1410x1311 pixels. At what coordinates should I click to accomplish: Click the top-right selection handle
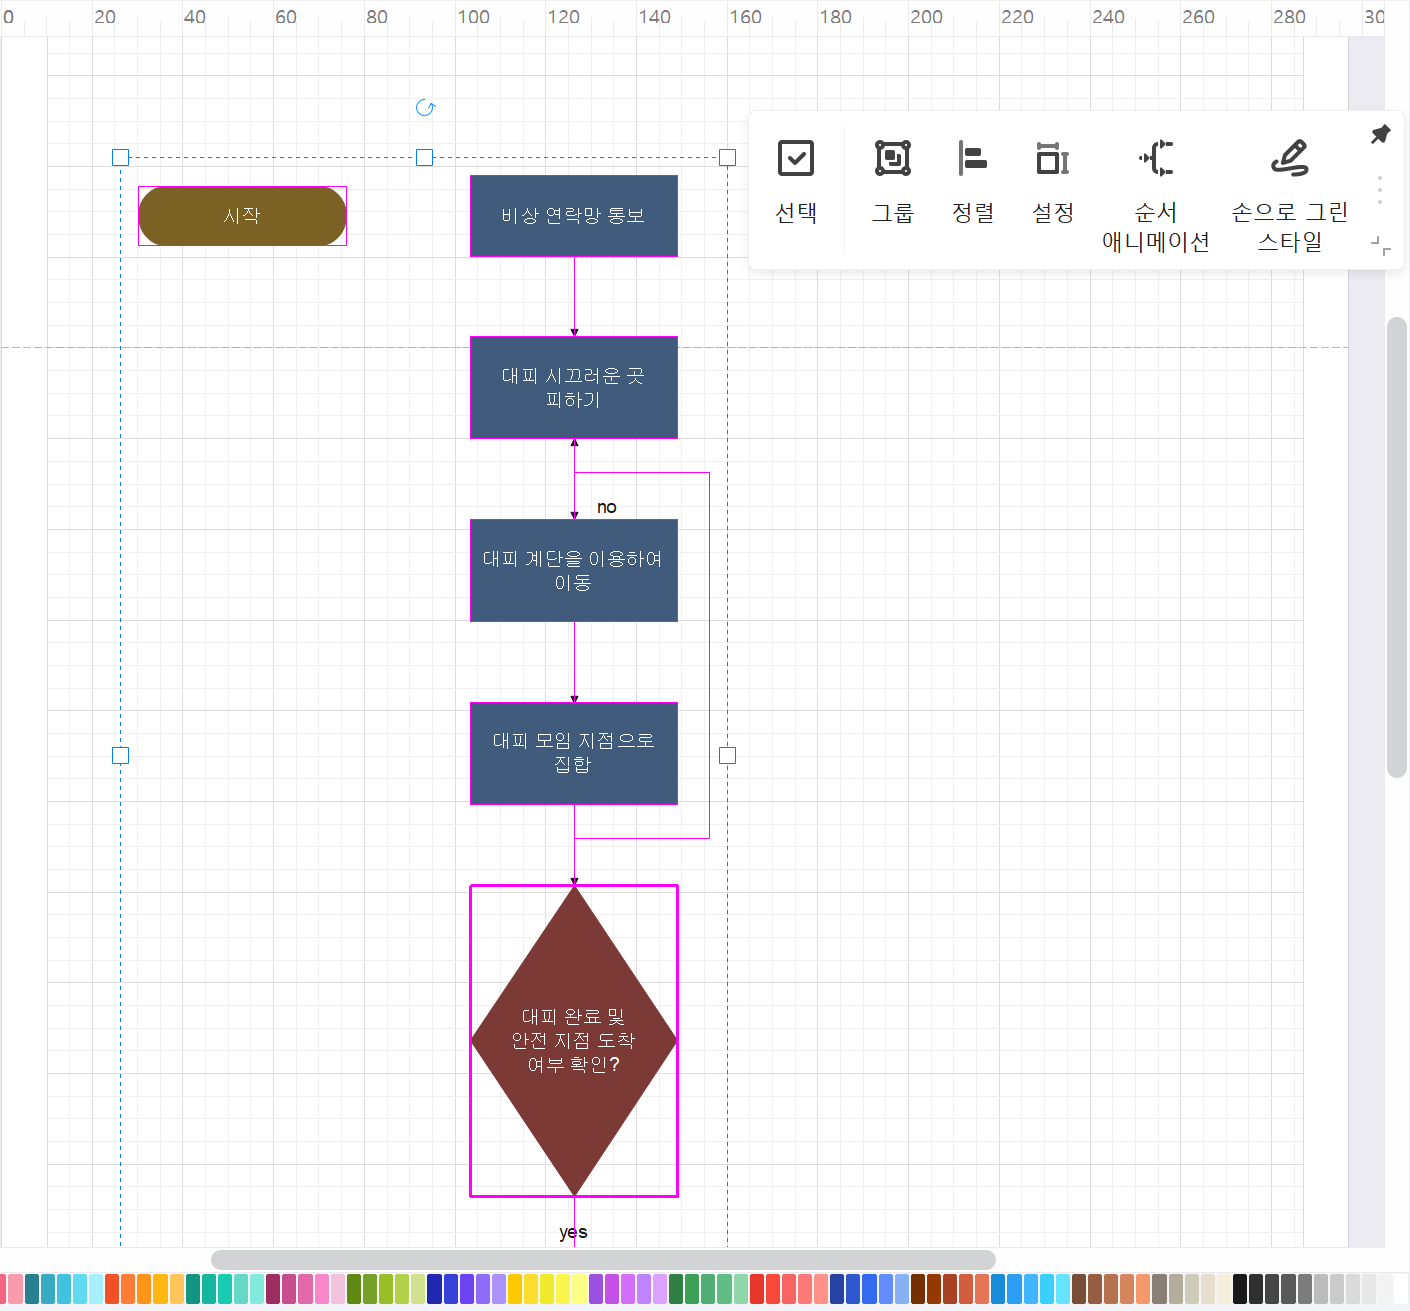pyautogui.click(x=727, y=157)
